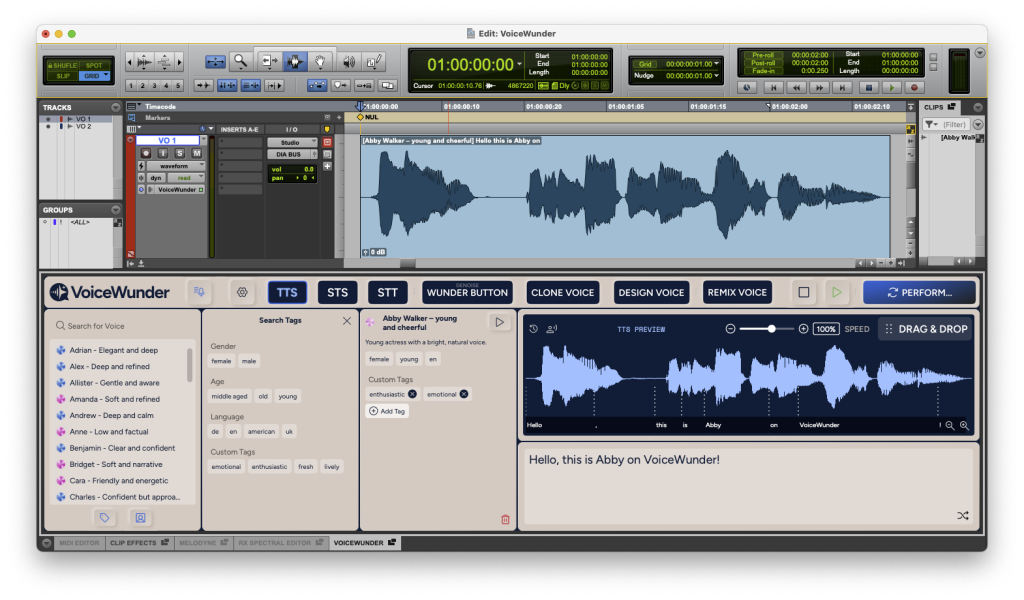Zoom in the TTS preview waveform
The height and width of the screenshot is (600, 1024).
(964, 426)
